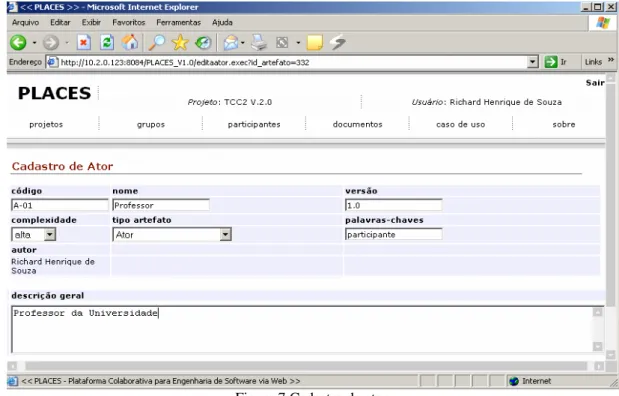619x396 pixels.
Task: Click the red Stop page icon
Action: 84,42
